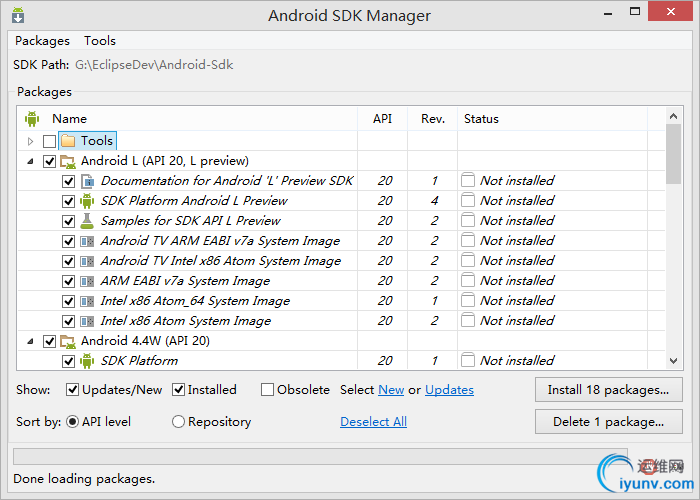The width and height of the screenshot is (700, 500).
Task: Uncheck the Android L (API 20, L preview) checkbox
Action: click(x=50, y=161)
